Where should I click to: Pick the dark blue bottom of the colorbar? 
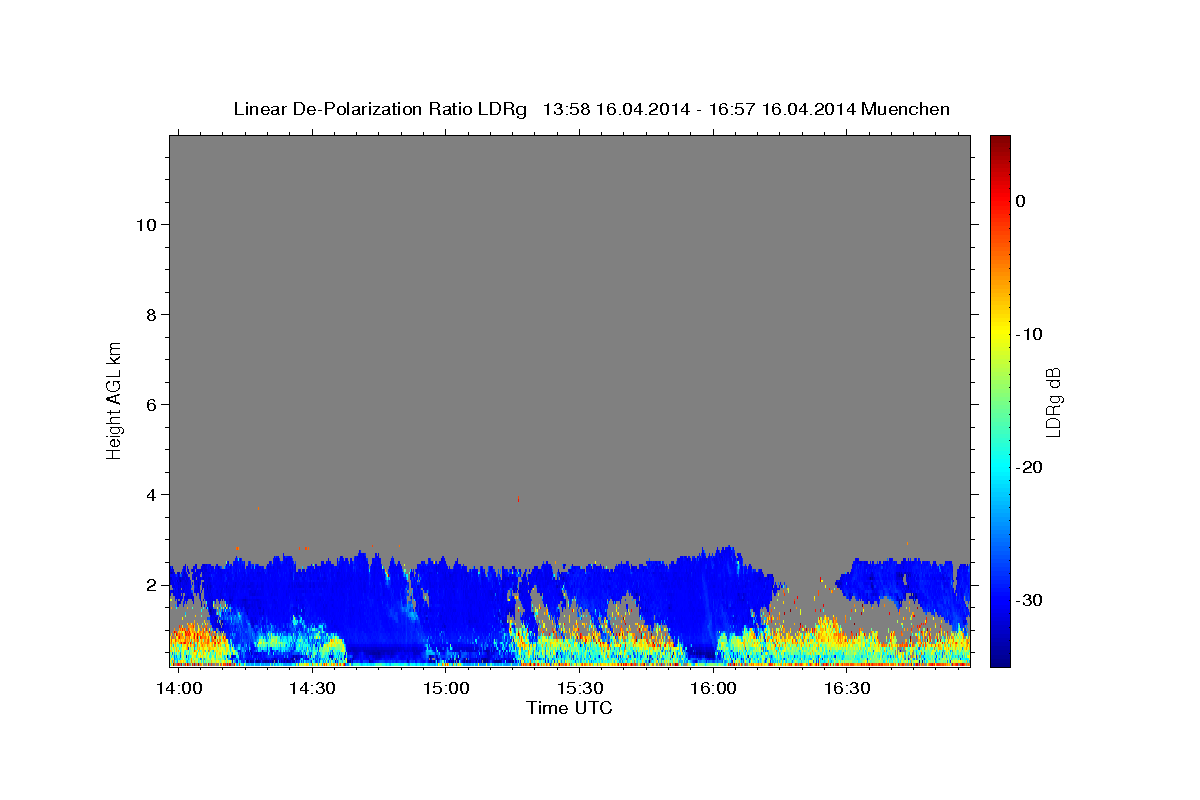click(1000, 659)
